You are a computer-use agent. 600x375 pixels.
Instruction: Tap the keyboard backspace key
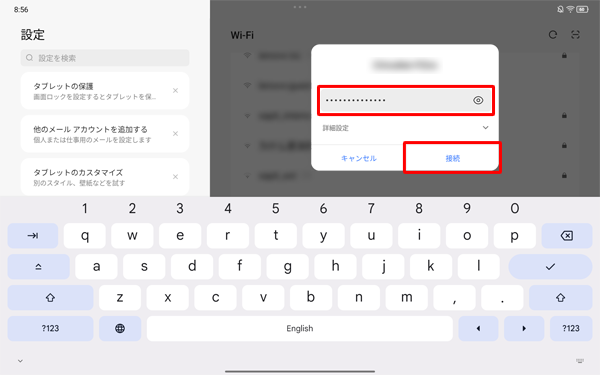coord(567,236)
